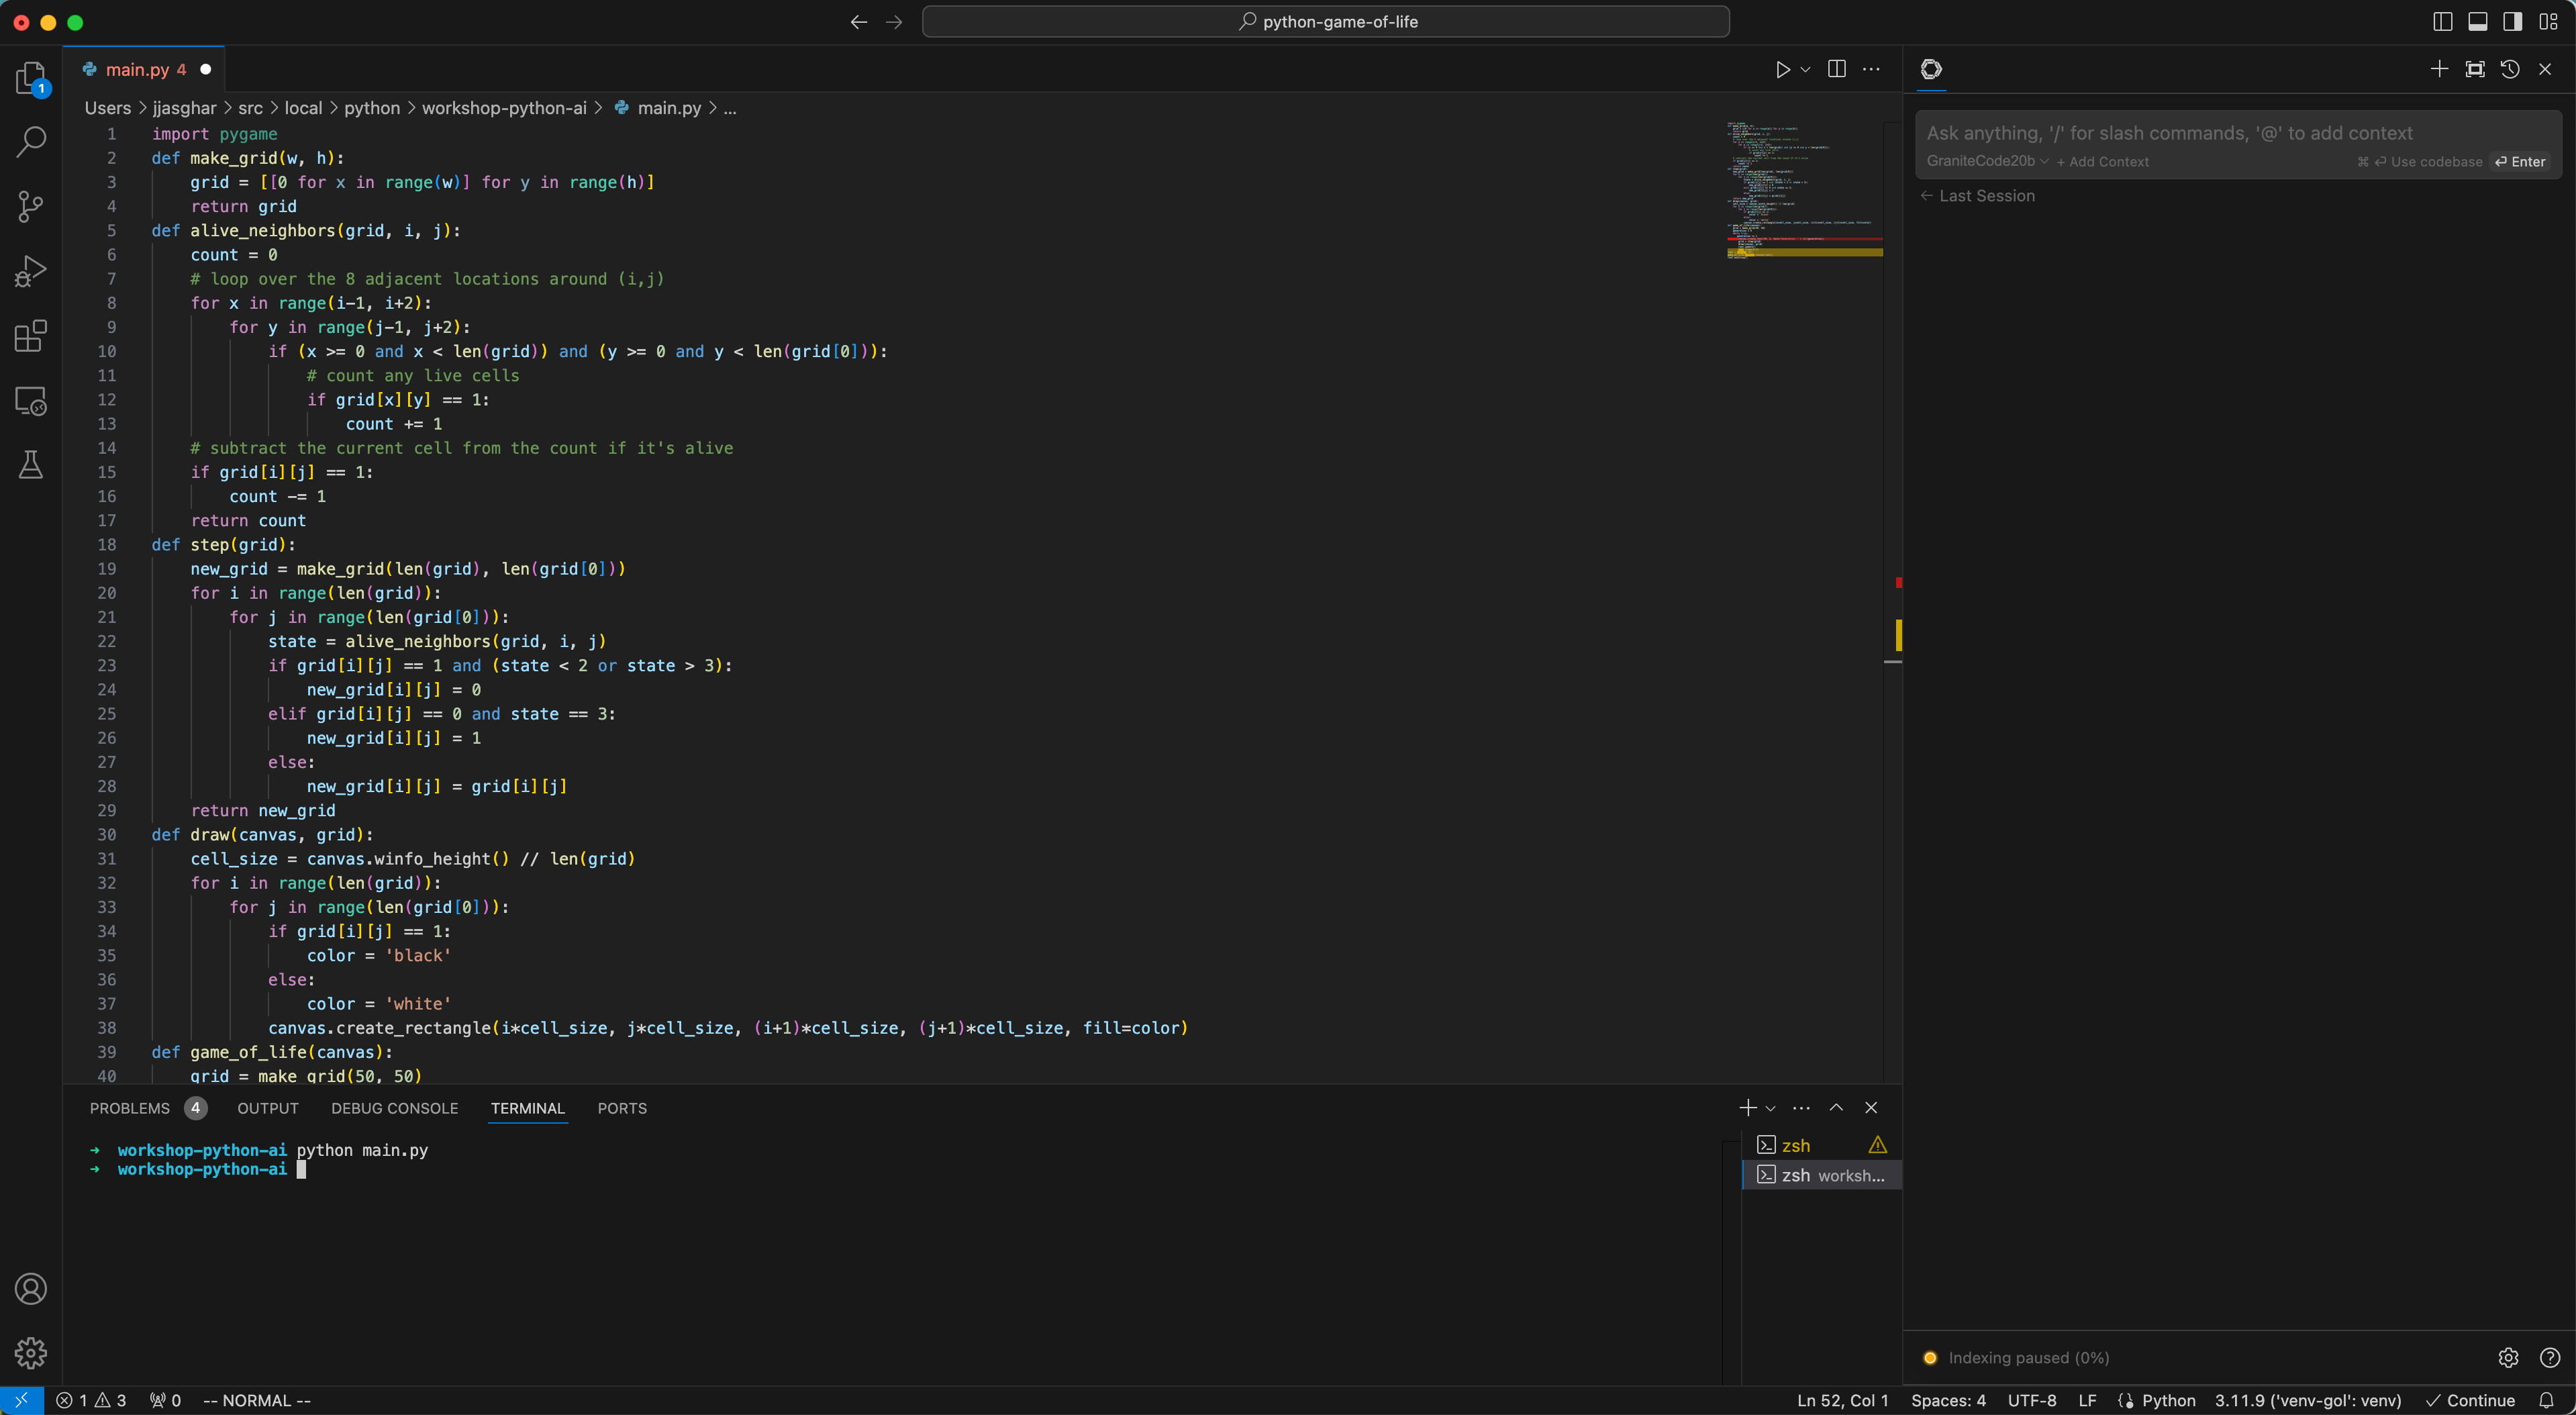
Task: Close the Continue side panel
Action: click(x=2545, y=69)
